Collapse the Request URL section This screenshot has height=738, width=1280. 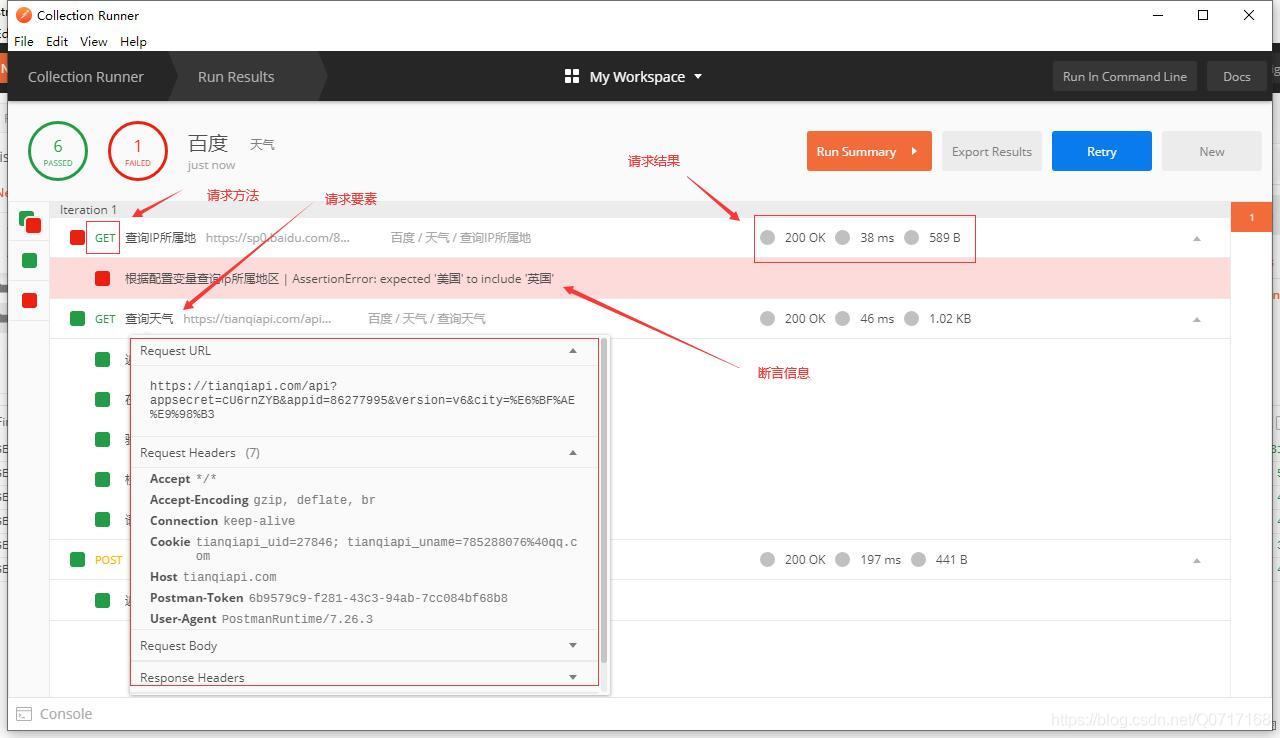click(x=573, y=351)
